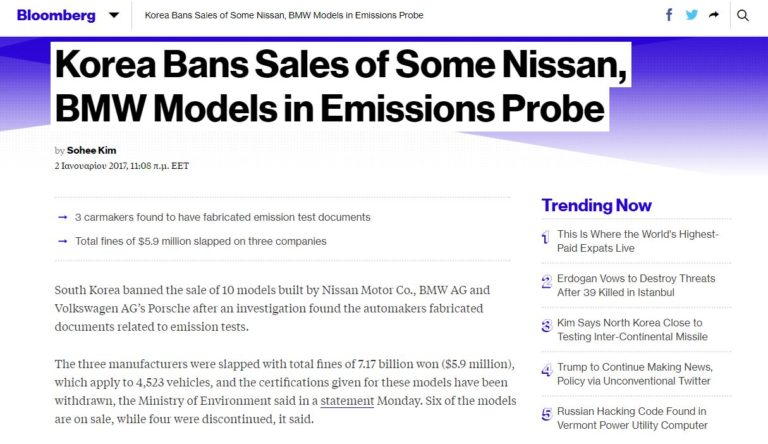This screenshot has height=444, width=768.
Task: Click the Bloomberg logo
Action: click(x=56, y=15)
